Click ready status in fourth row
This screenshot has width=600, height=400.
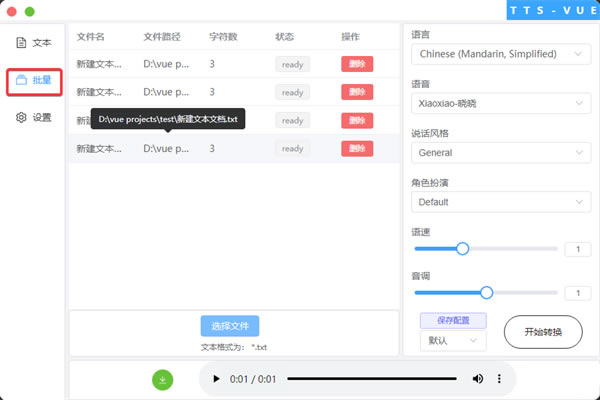[293, 149]
